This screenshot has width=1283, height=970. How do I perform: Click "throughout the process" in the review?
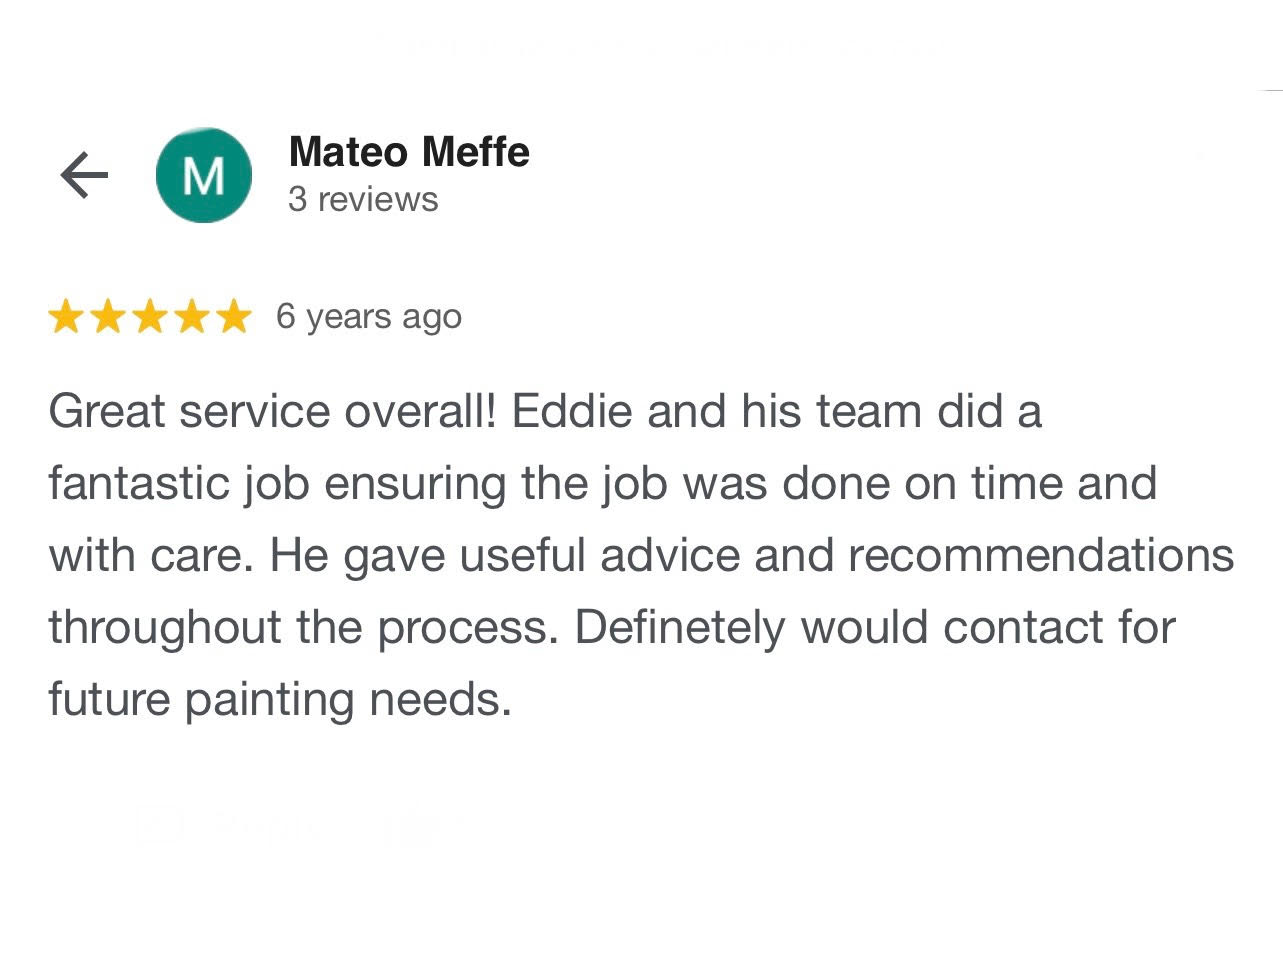click(x=298, y=627)
